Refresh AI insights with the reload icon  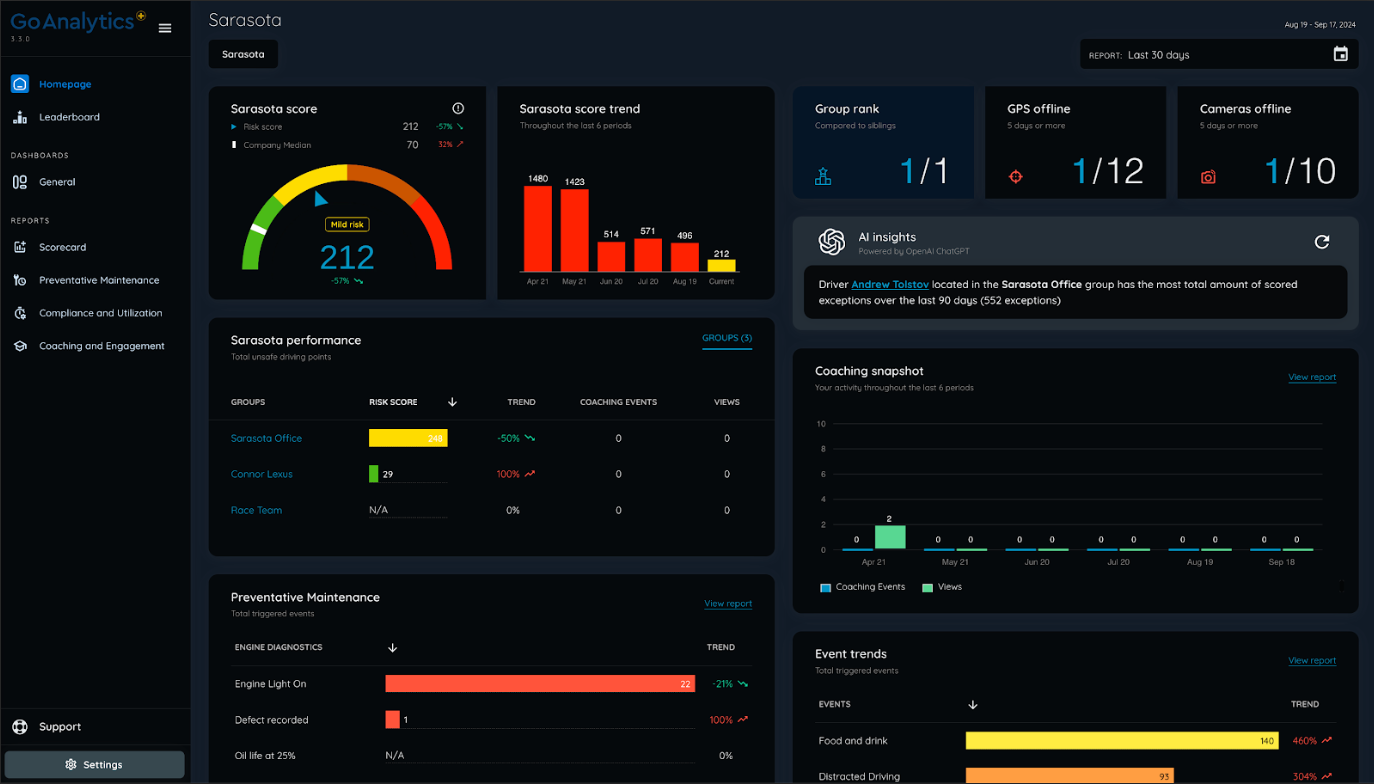(1321, 242)
